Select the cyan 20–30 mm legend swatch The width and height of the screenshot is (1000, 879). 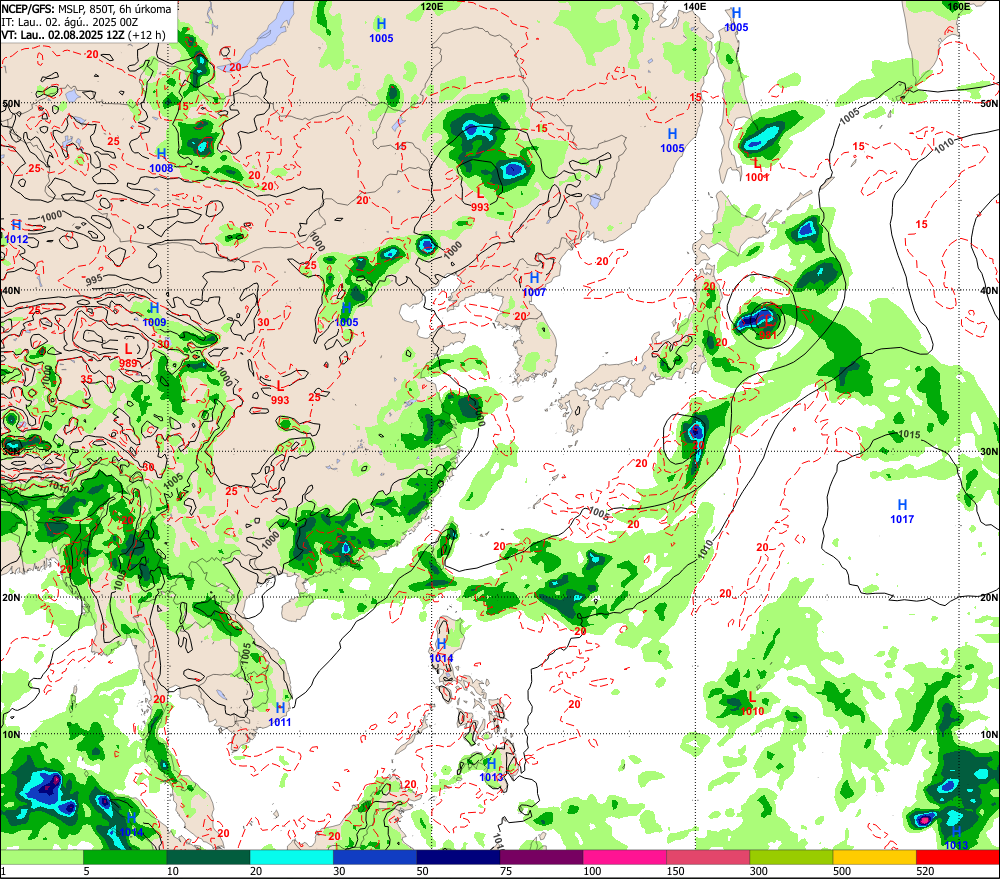pos(292,857)
